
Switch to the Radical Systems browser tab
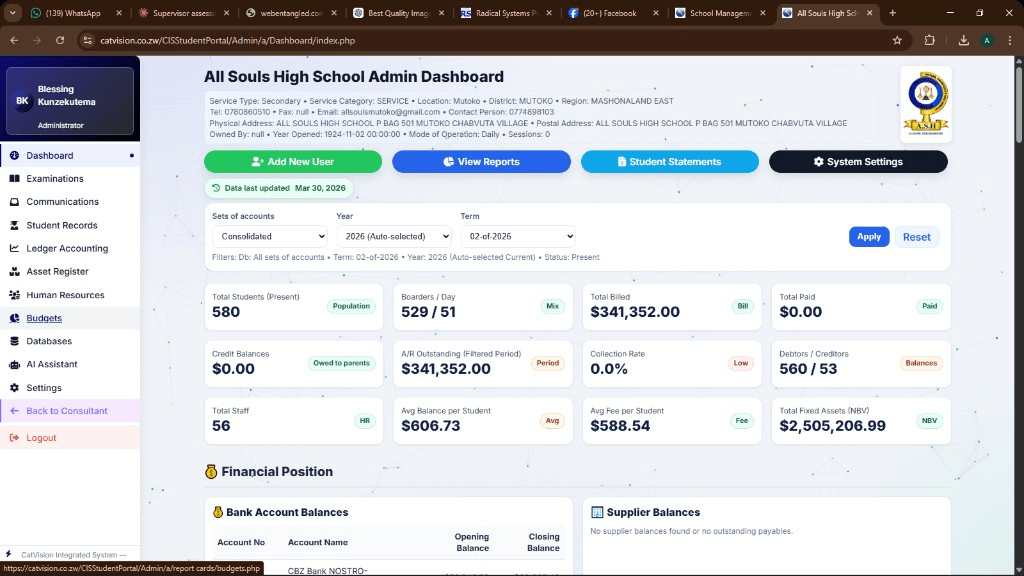506,13
